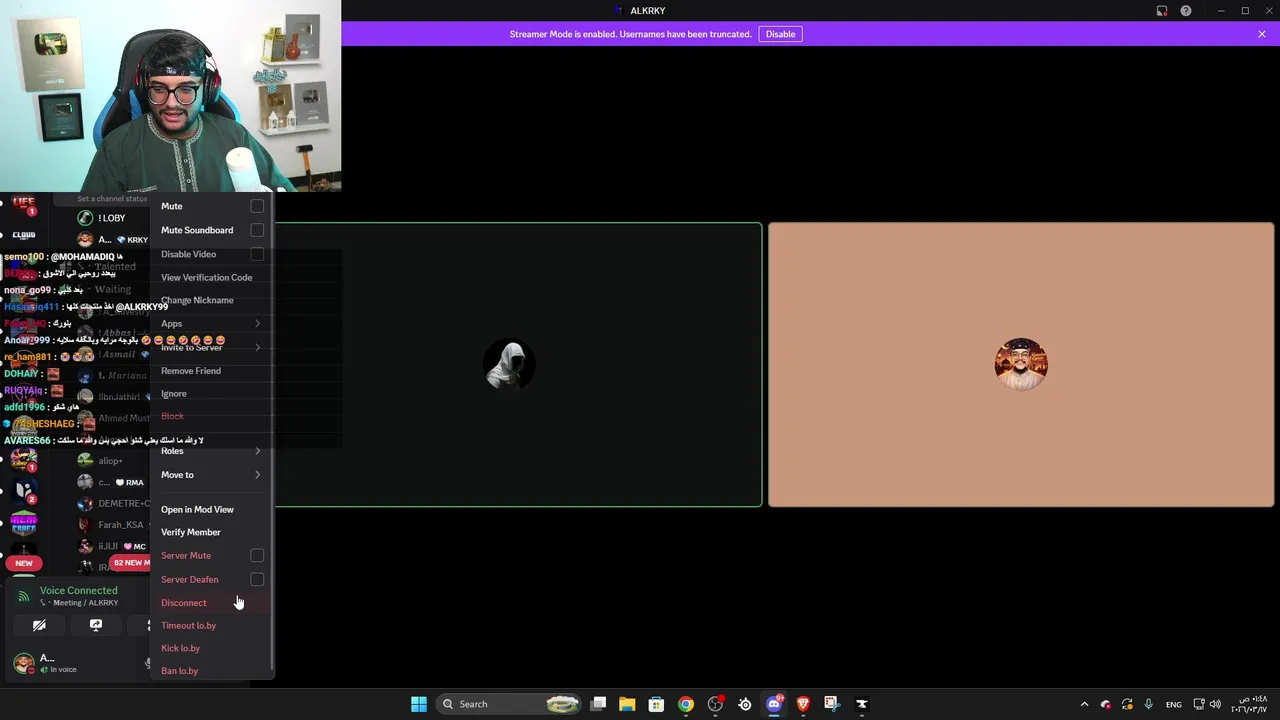Show hidden system tray icons

click(x=1084, y=704)
